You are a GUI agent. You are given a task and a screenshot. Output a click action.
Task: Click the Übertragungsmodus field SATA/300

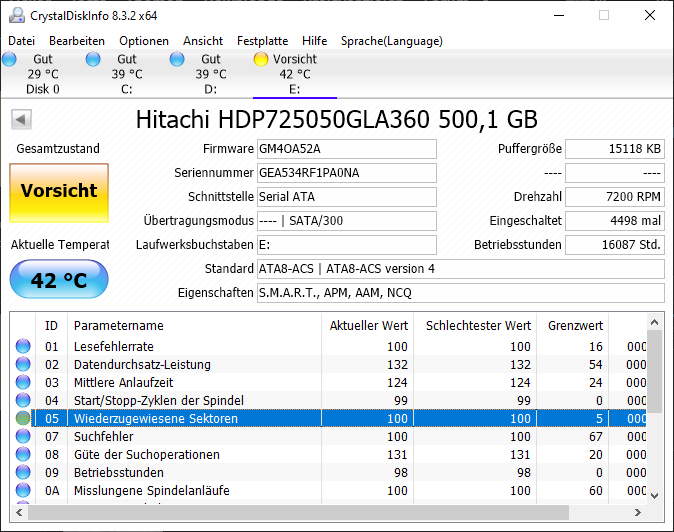tap(347, 221)
